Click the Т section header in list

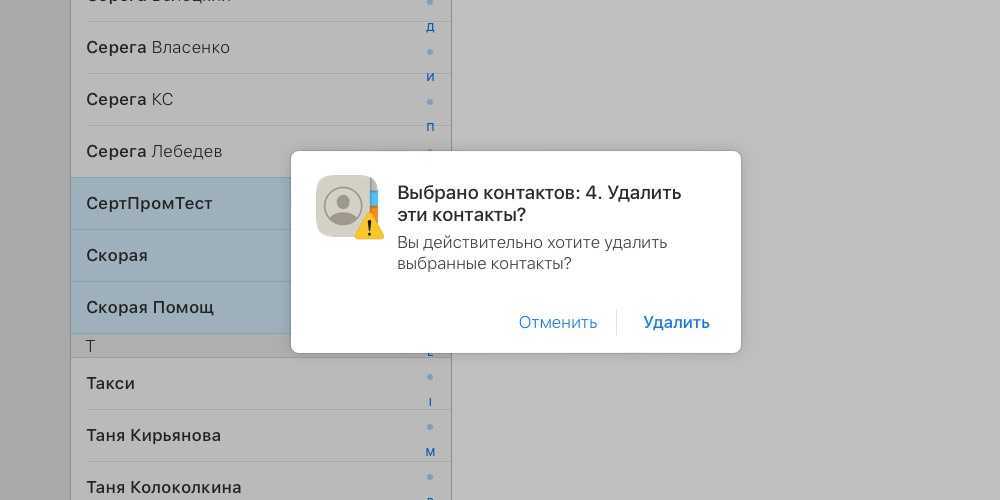point(91,346)
